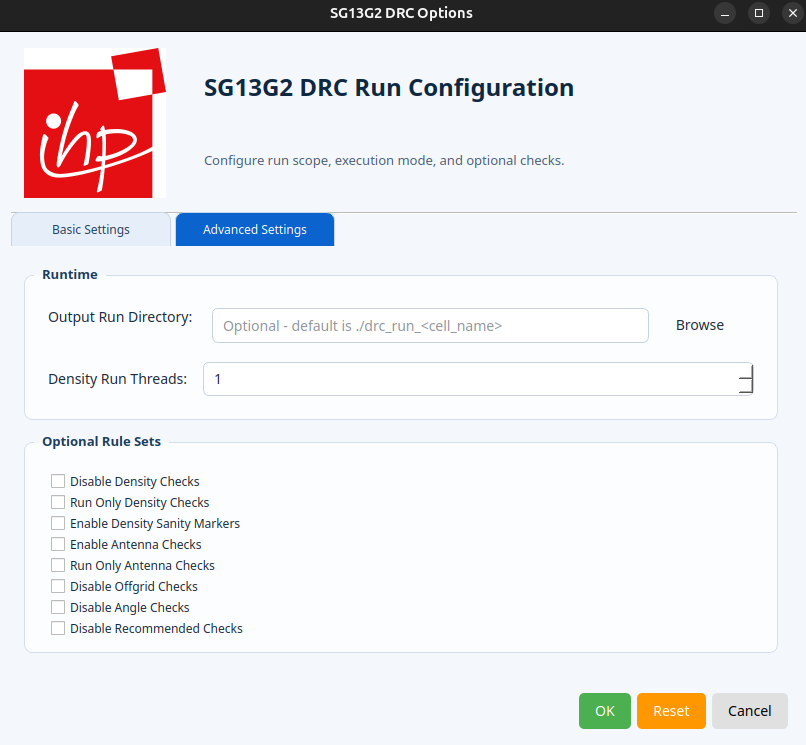806x745 pixels.
Task: Click the IHP logo image
Action: [95, 123]
